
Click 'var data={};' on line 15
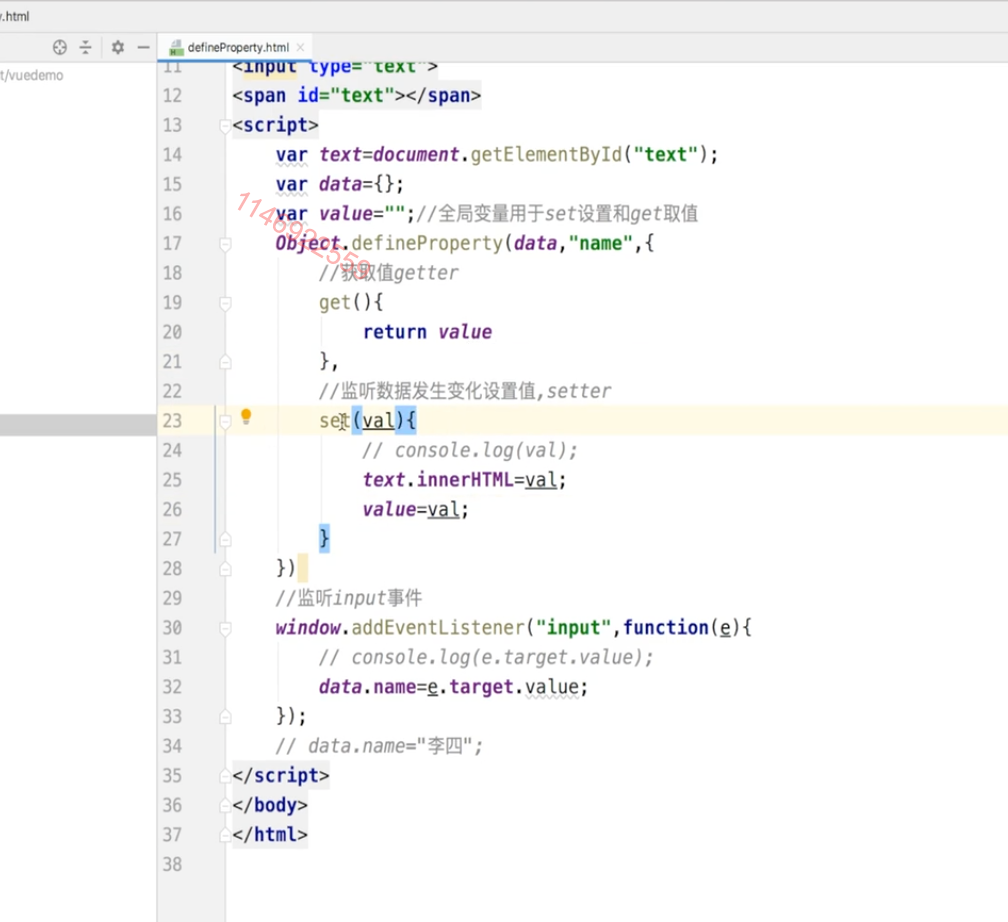[340, 185]
